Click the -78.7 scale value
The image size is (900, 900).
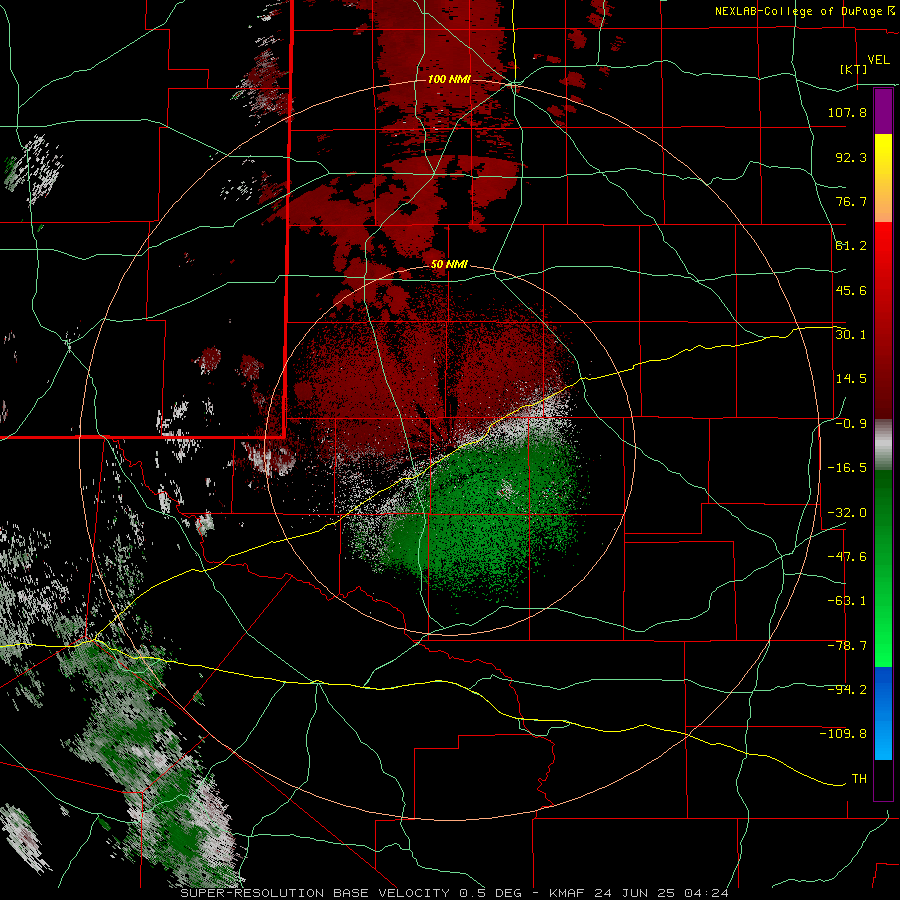click(847, 646)
